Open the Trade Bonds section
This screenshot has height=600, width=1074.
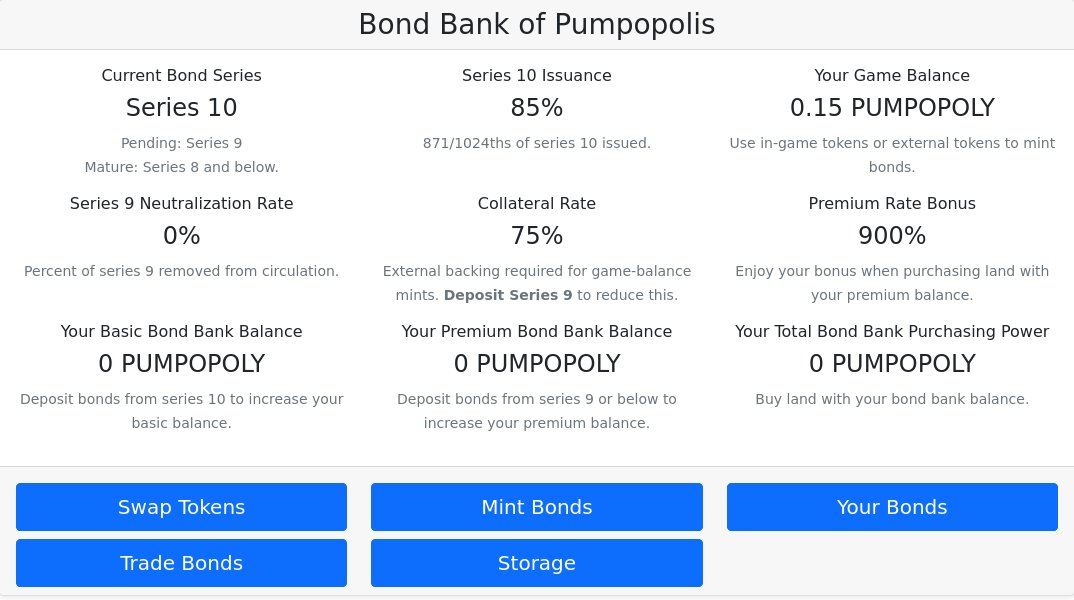[x=182, y=563]
